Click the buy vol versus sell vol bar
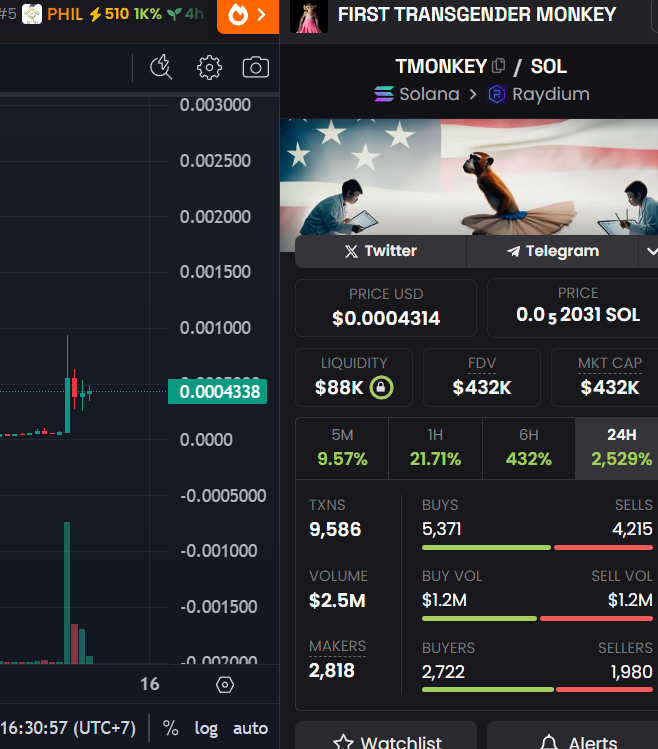Image resolution: width=658 pixels, height=749 pixels. (x=537, y=619)
